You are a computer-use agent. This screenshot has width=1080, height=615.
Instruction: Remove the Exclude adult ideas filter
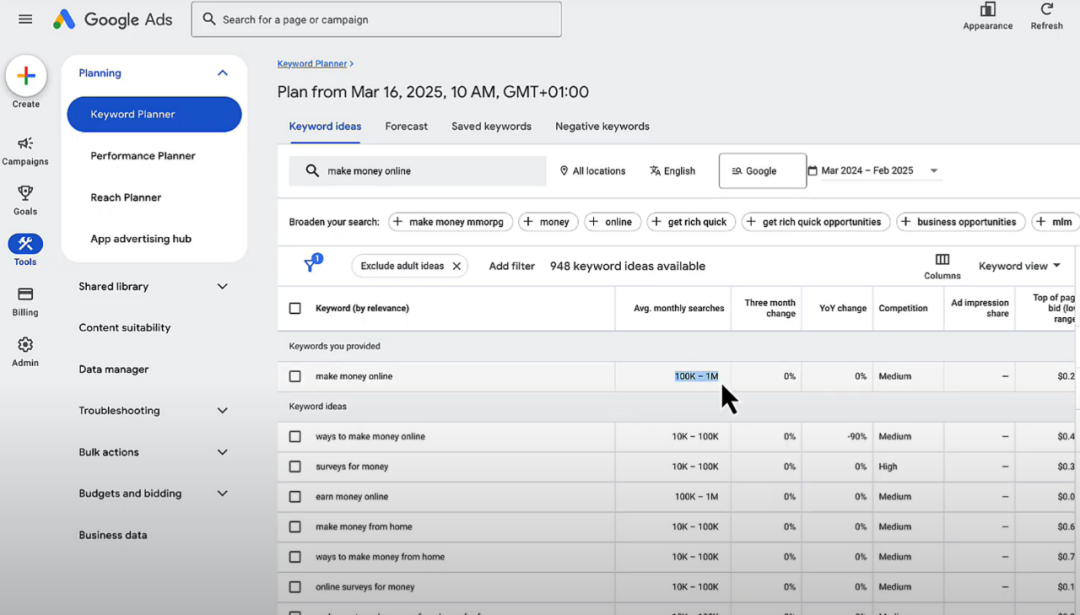coord(457,266)
